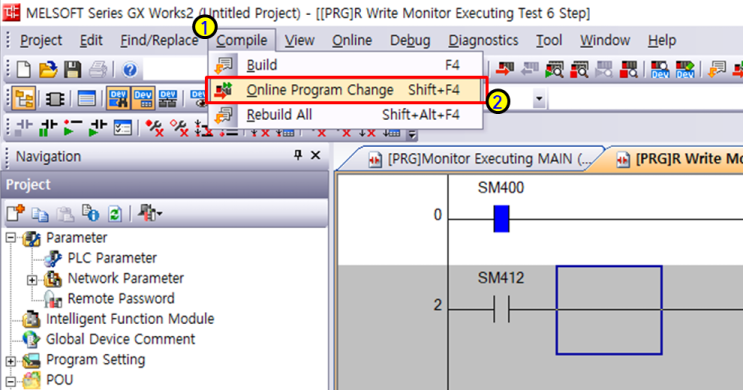
Task: Click the contact with green play icon
Action: point(97,127)
